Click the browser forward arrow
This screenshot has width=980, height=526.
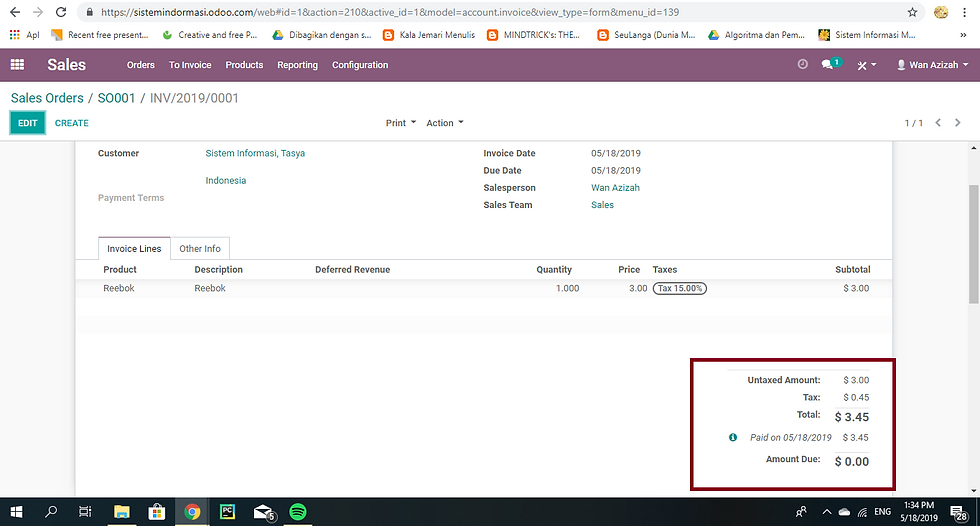(x=38, y=12)
